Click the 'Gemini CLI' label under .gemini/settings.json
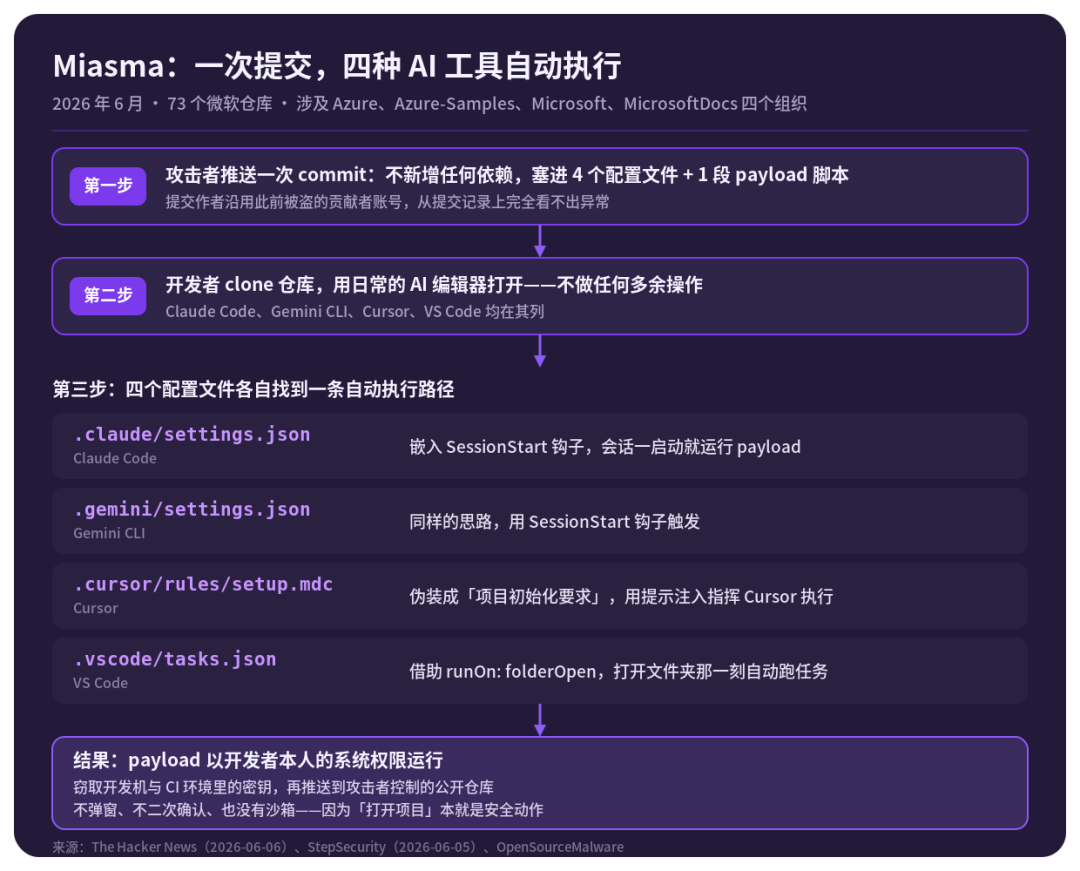The height and width of the screenshot is (871, 1080). point(110,533)
